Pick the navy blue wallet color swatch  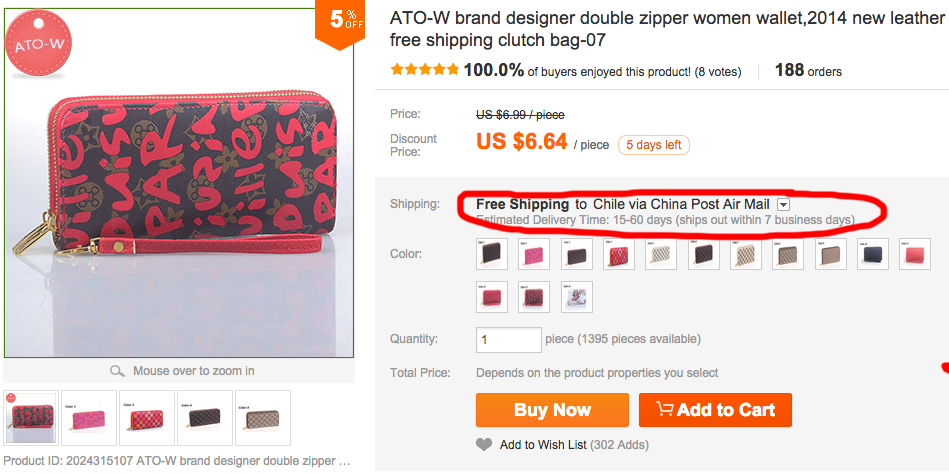point(873,255)
